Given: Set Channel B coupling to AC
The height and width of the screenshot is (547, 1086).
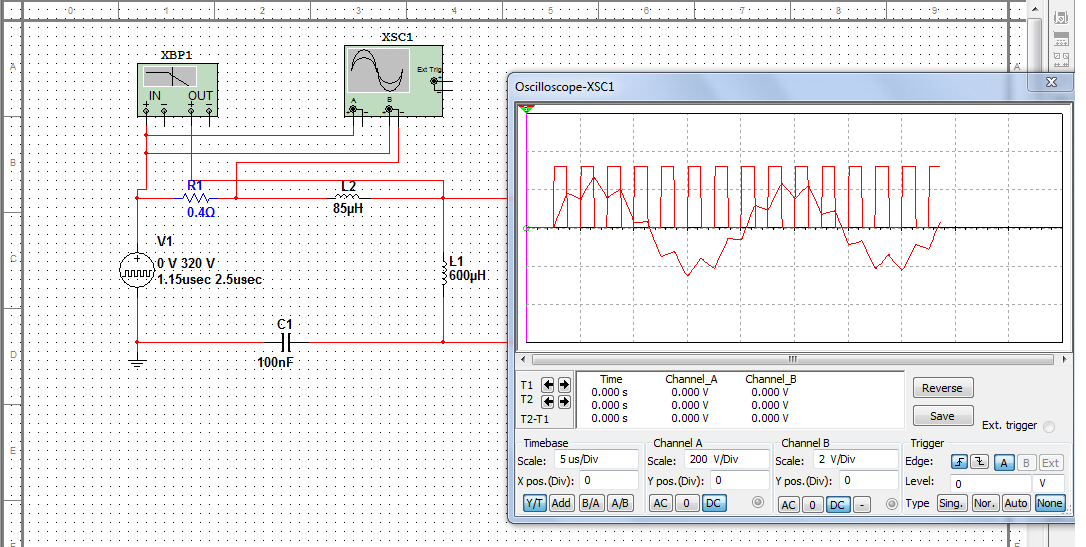Looking at the screenshot, I should (788, 505).
